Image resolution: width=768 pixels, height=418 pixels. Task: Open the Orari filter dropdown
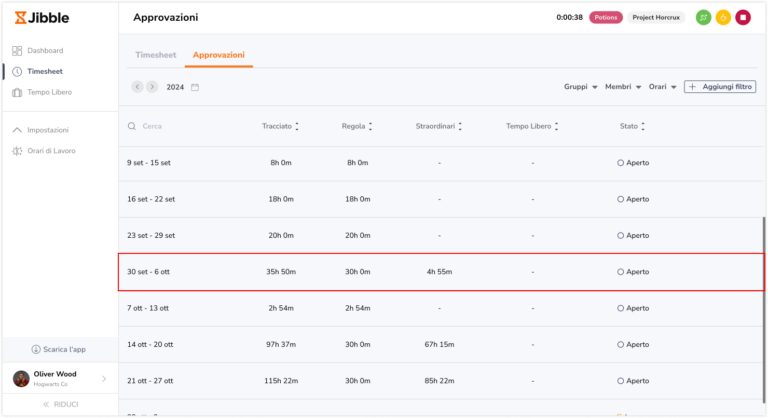[x=662, y=87]
